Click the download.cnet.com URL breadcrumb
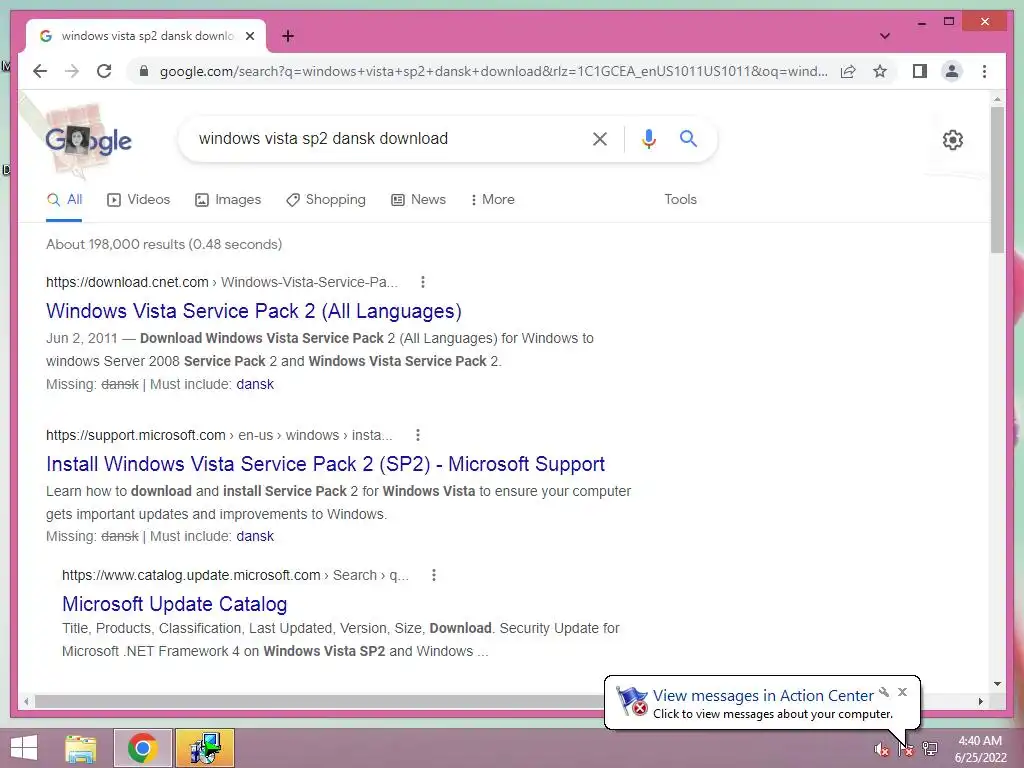1024x768 pixels. [x=222, y=282]
